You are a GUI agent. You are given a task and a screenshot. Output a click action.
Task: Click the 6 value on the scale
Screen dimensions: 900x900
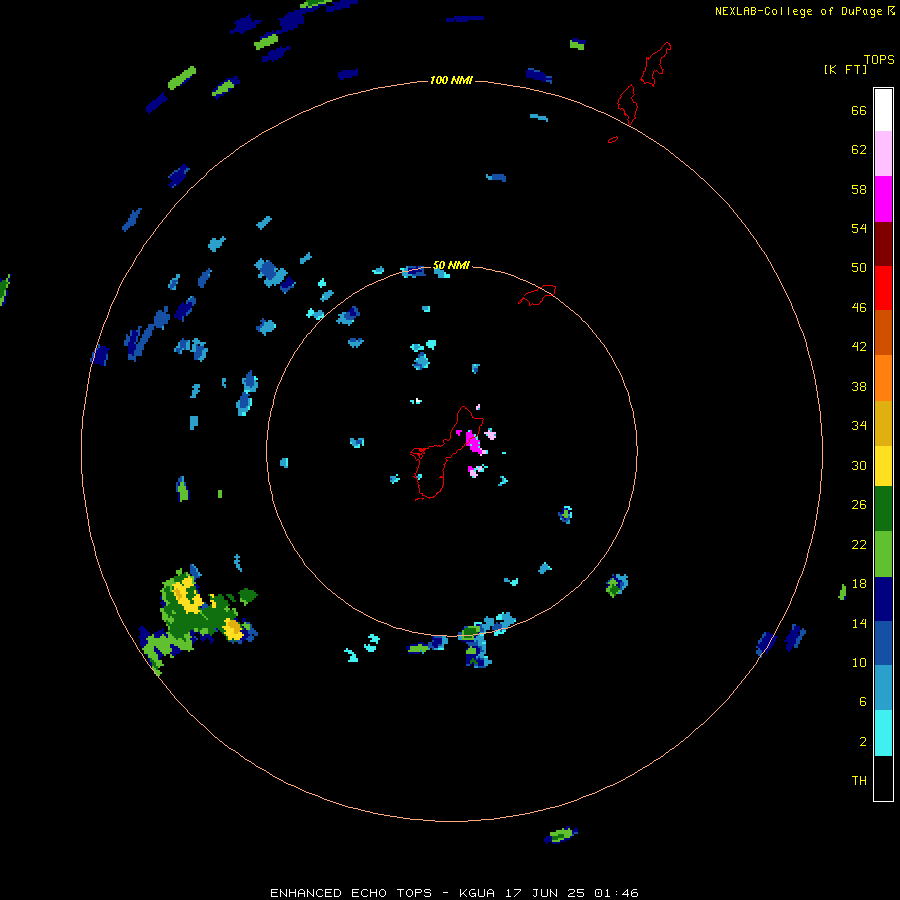pyautogui.click(x=863, y=702)
